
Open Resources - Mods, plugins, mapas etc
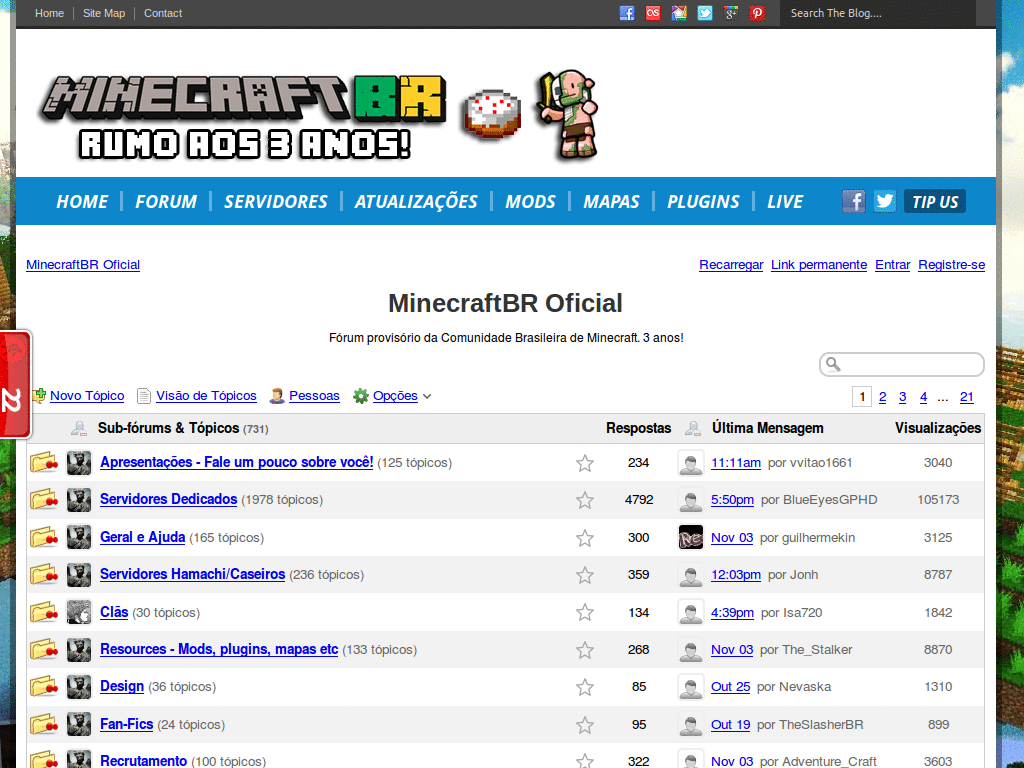tap(219, 649)
